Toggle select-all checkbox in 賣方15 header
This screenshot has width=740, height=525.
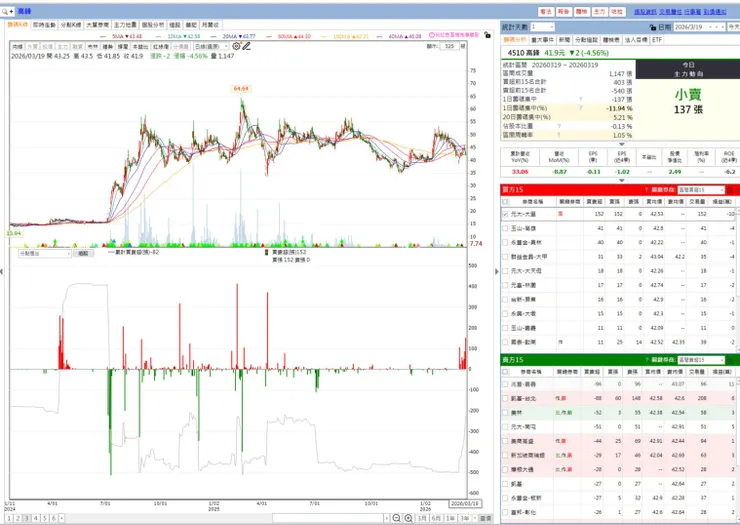click(x=506, y=372)
